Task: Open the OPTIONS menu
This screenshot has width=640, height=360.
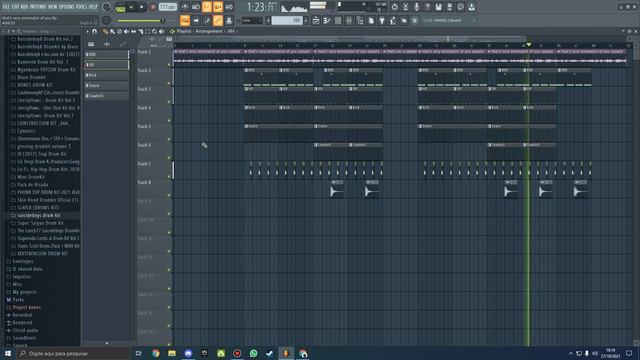Action: (67, 7)
